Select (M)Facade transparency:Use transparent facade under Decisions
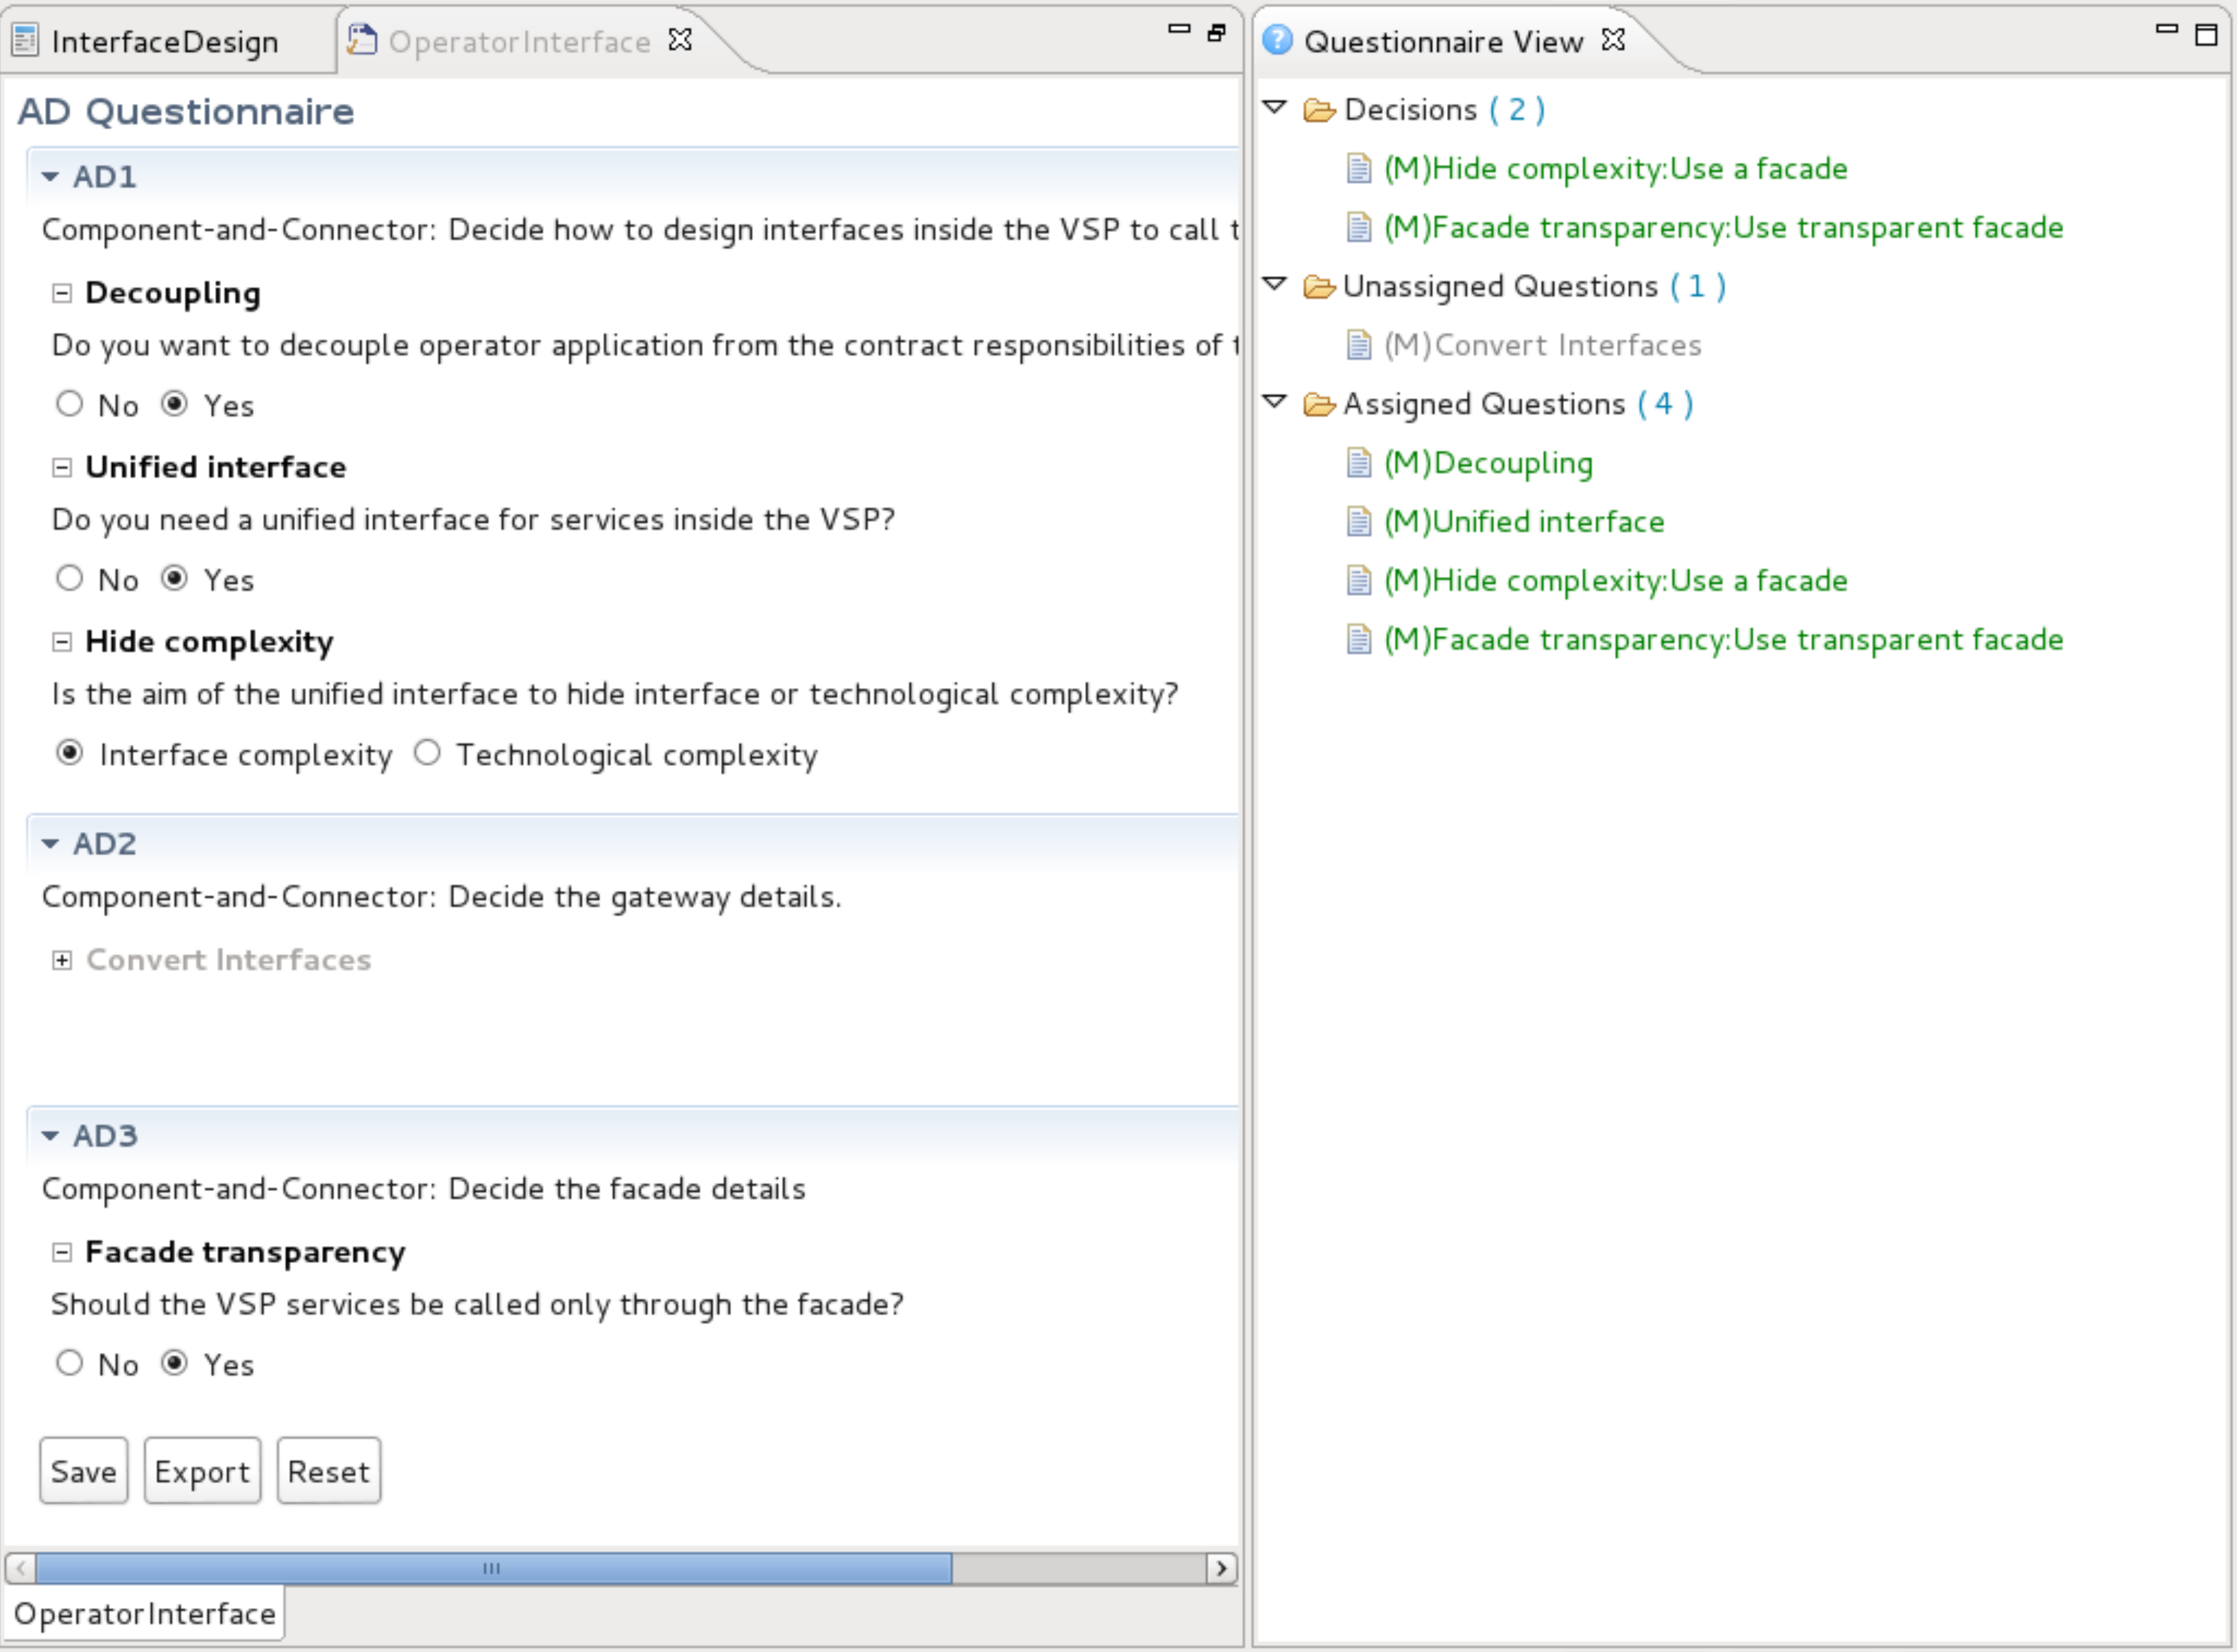 click(x=1723, y=228)
